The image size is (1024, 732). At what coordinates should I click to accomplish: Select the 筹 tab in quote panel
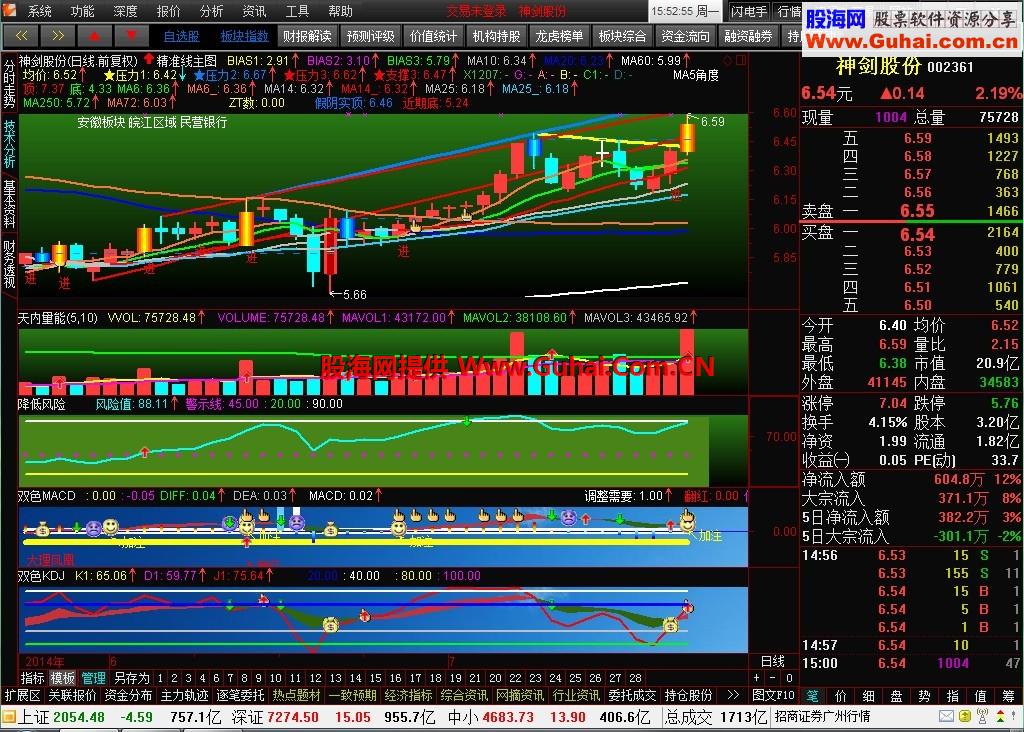(1008, 696)
